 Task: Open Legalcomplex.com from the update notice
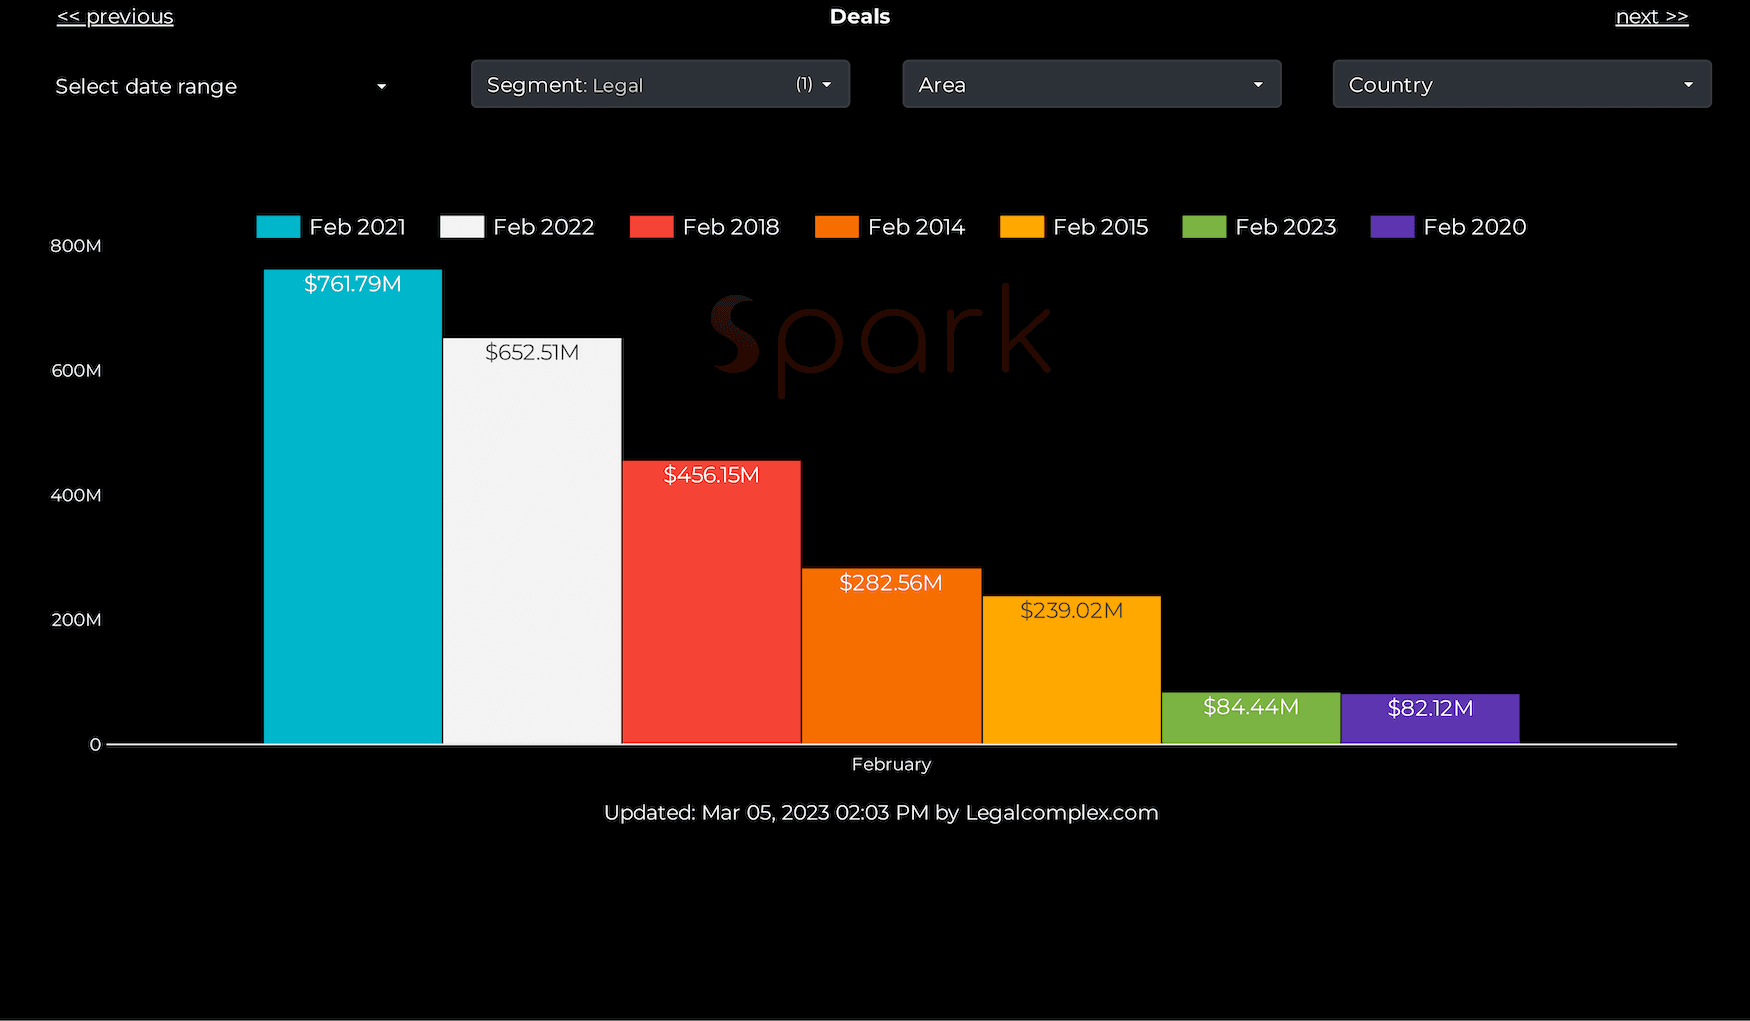[1061, 812]
